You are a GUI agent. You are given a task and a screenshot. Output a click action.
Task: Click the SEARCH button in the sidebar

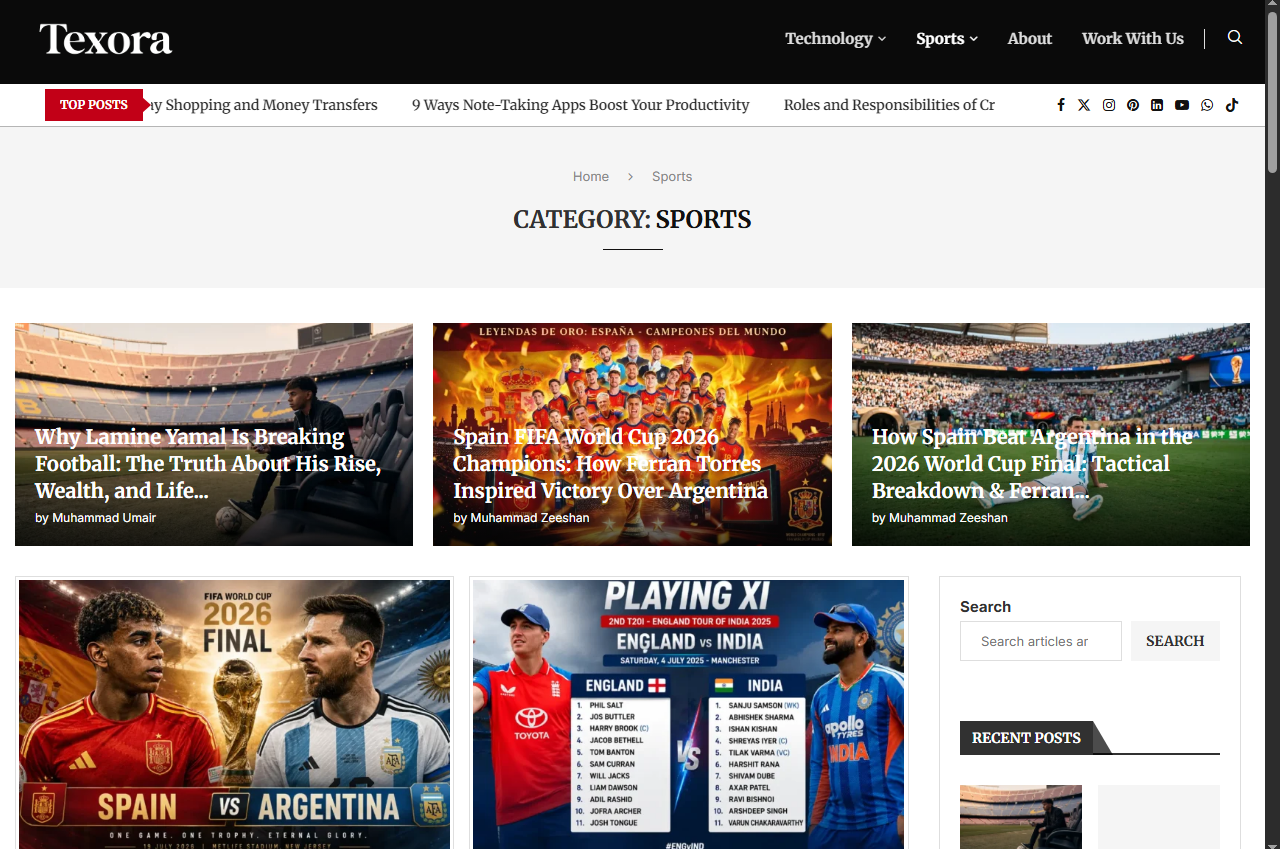click(1175, 641)
